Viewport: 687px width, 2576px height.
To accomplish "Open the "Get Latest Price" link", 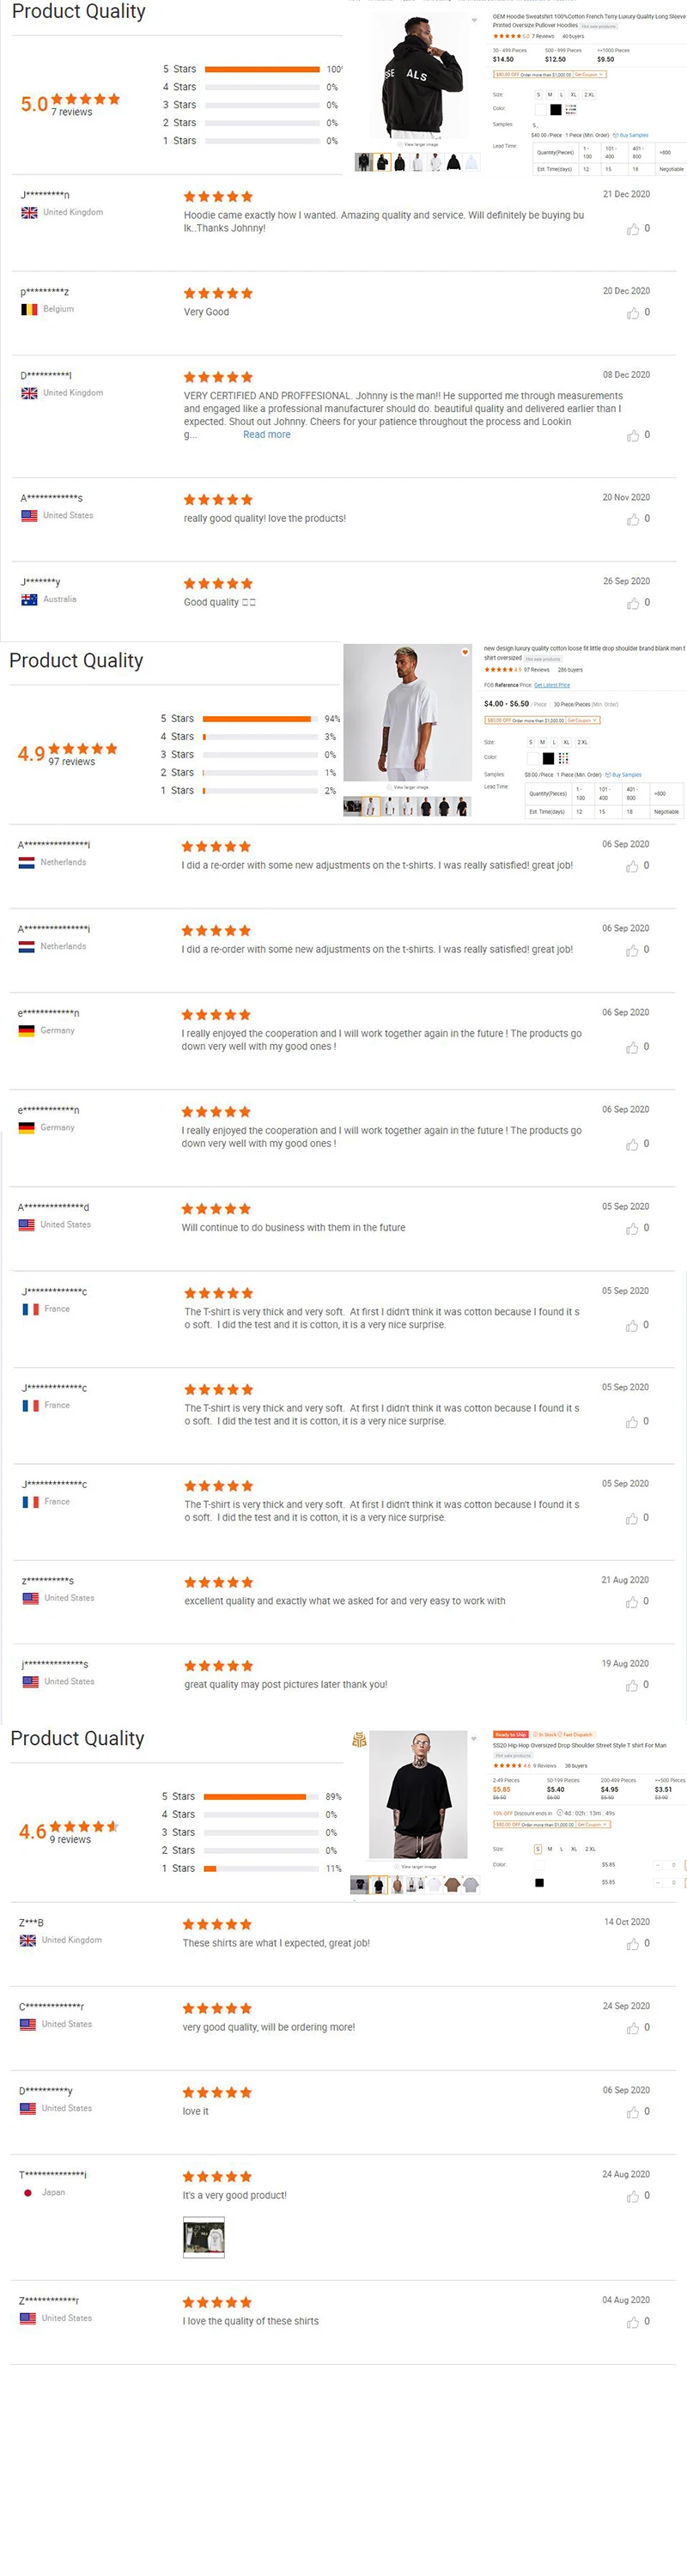I will pos(552,685).
